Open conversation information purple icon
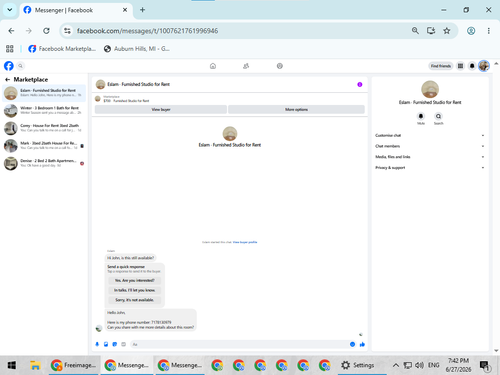 pos(360,84)
